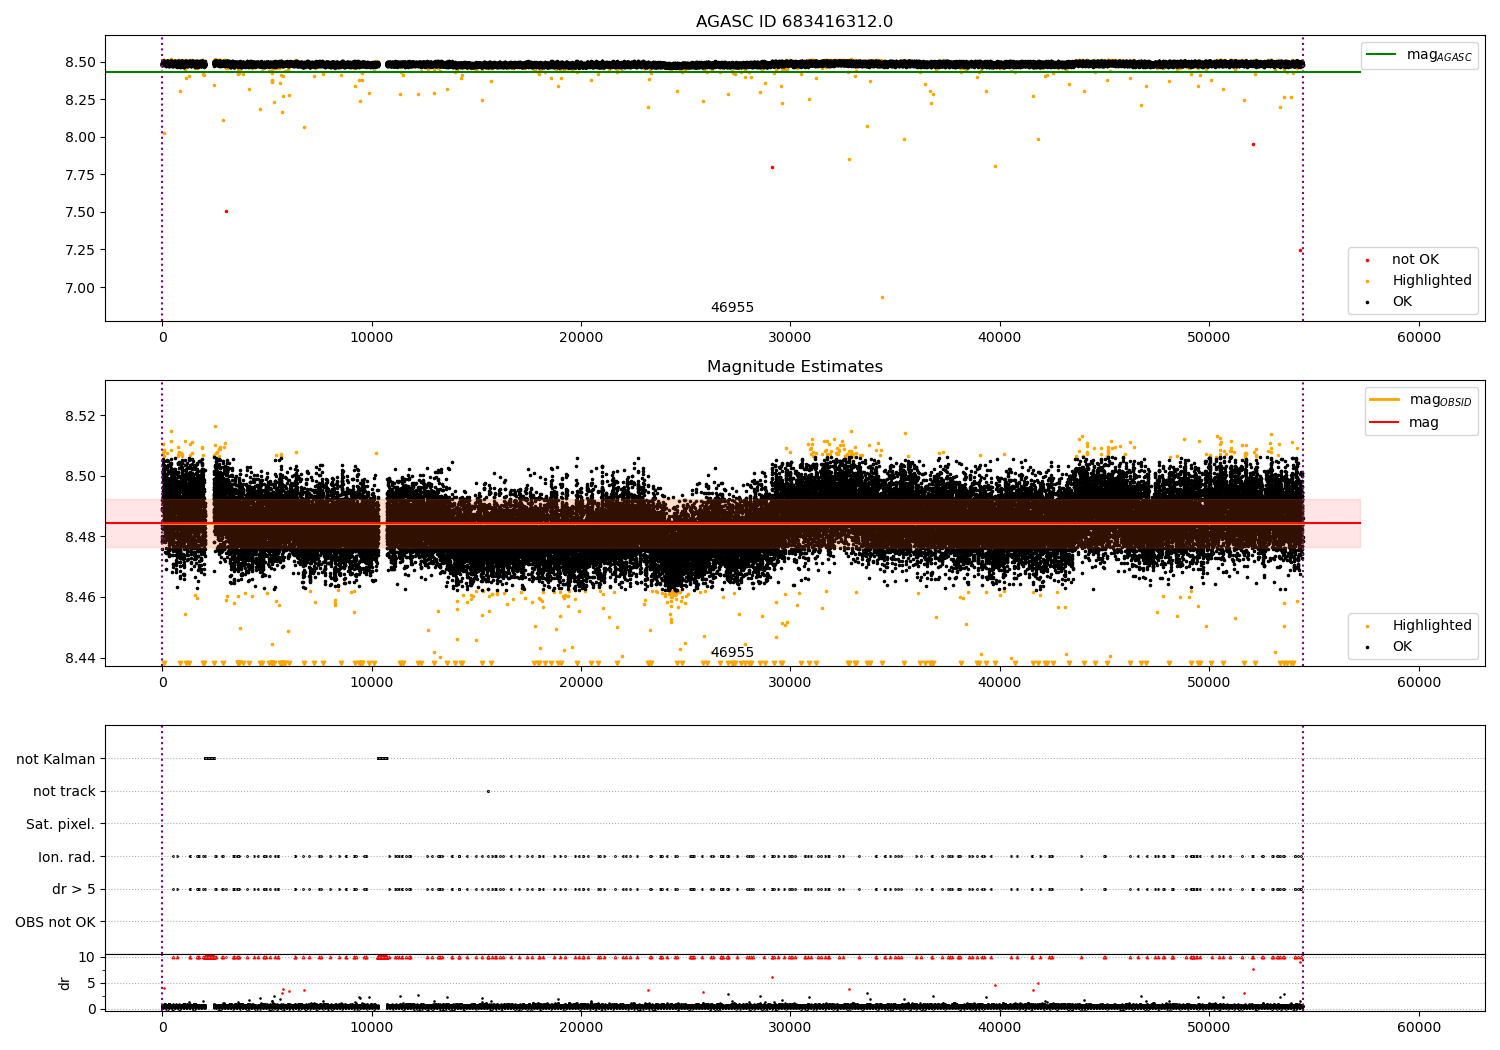Select the 'Sat. pixel.' axis label
Screen dimensions: 1500x1050
point(60,824)
